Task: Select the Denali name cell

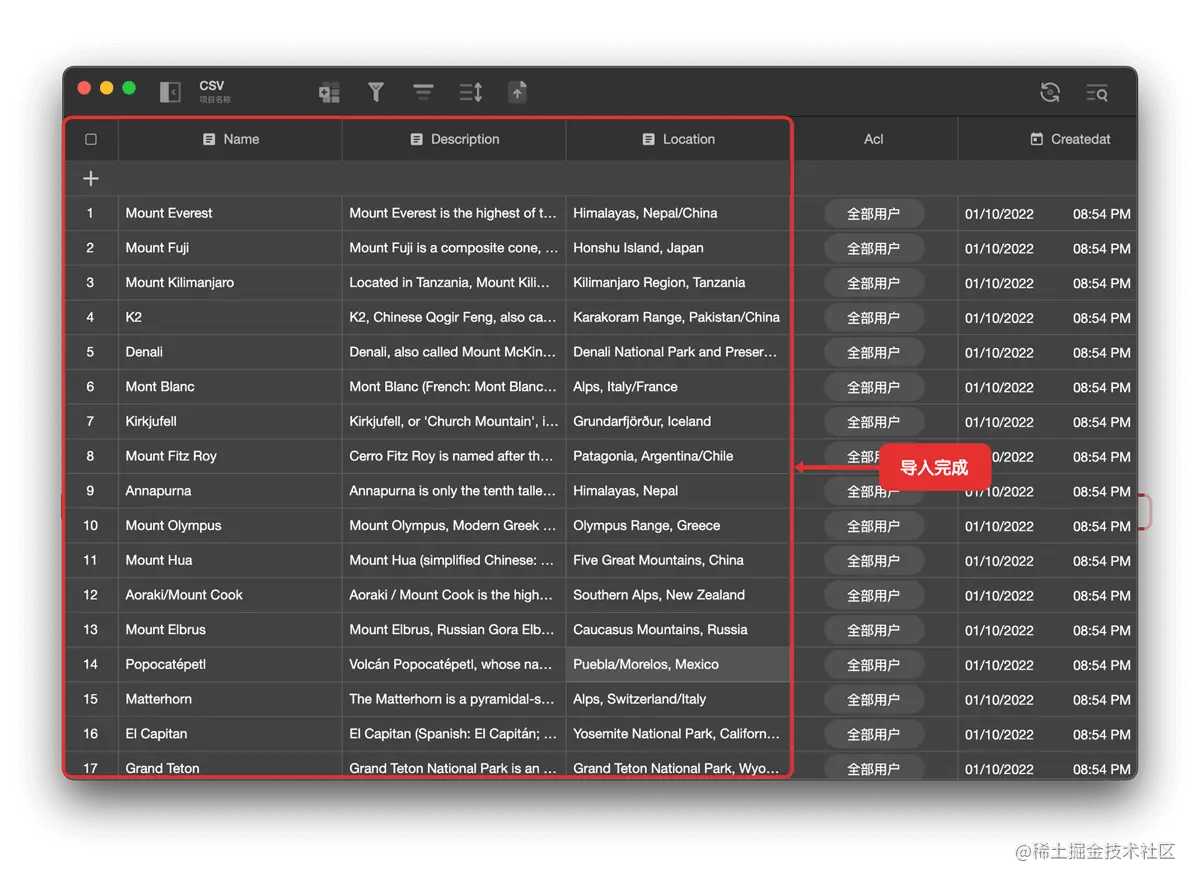Action: (230, 352)
